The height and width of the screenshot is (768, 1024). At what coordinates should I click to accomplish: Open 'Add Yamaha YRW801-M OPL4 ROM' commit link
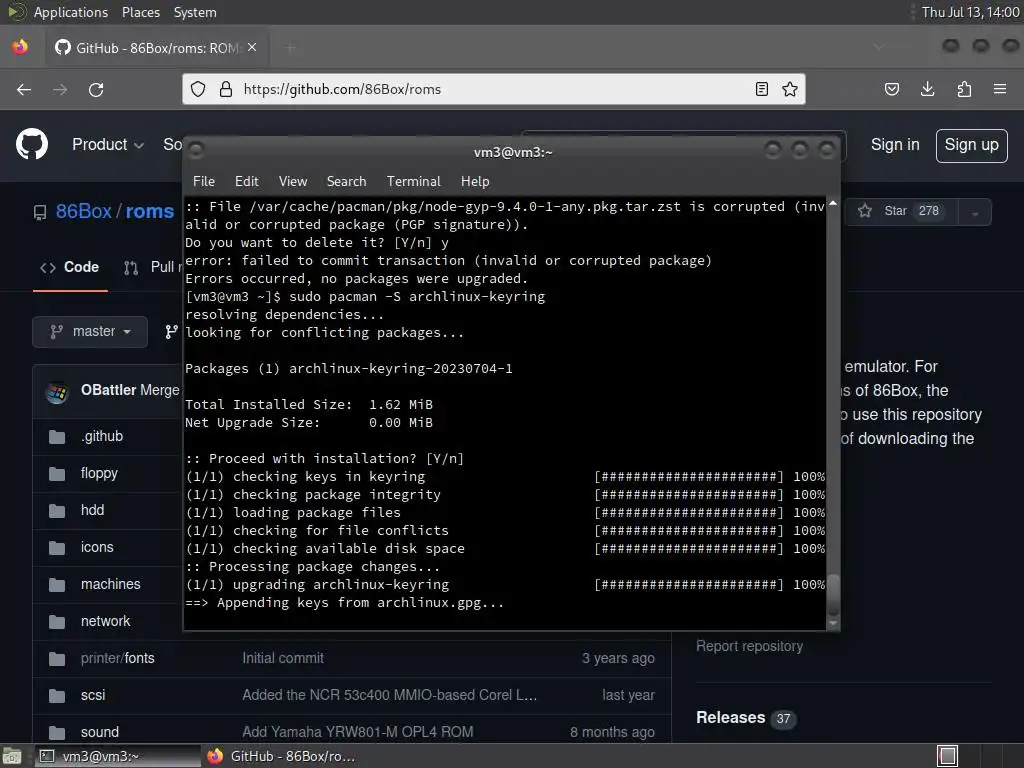(358, 732)
